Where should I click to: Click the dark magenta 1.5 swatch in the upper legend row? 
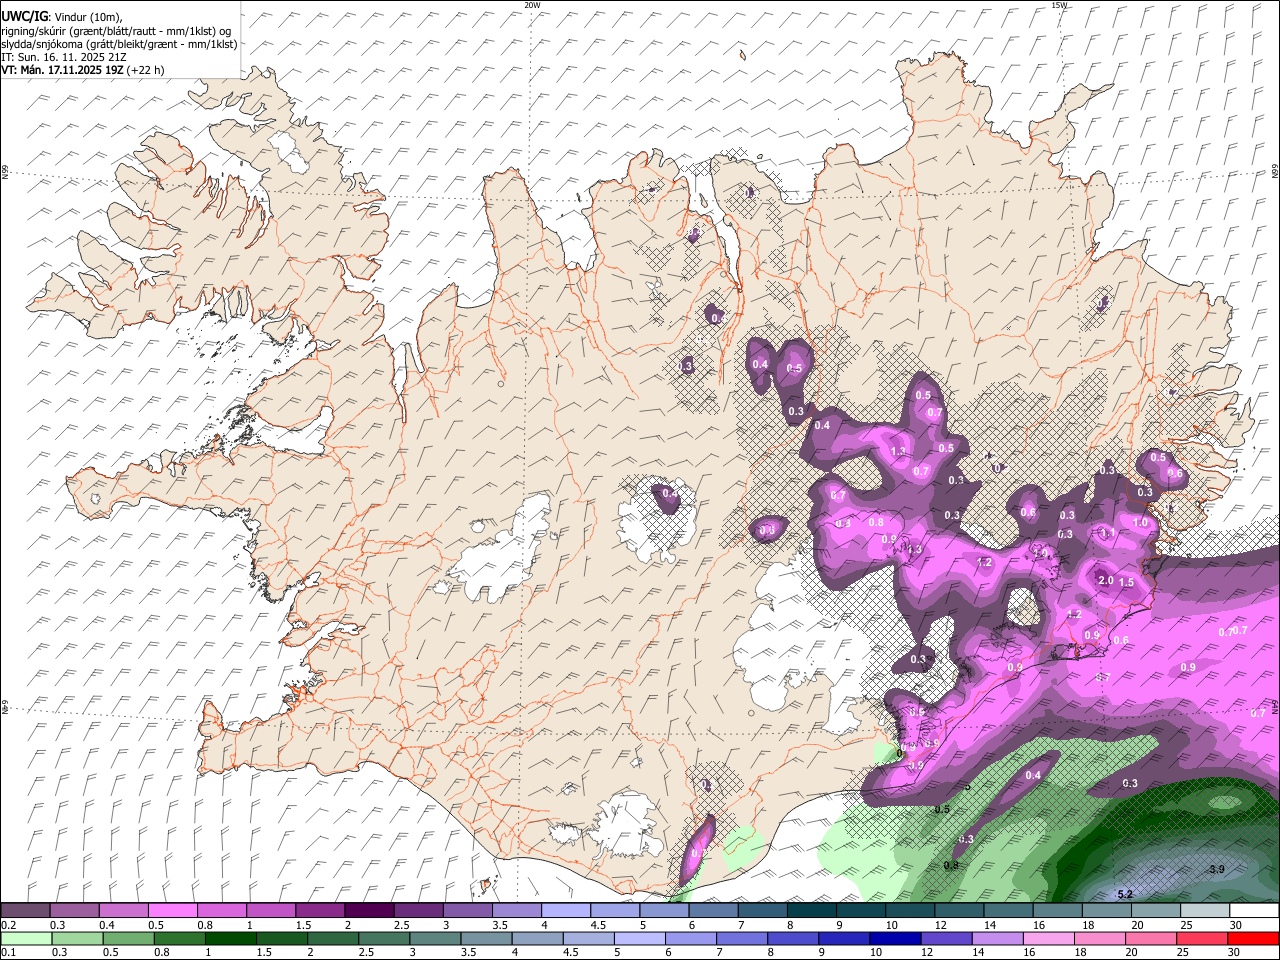pos(319,911)
